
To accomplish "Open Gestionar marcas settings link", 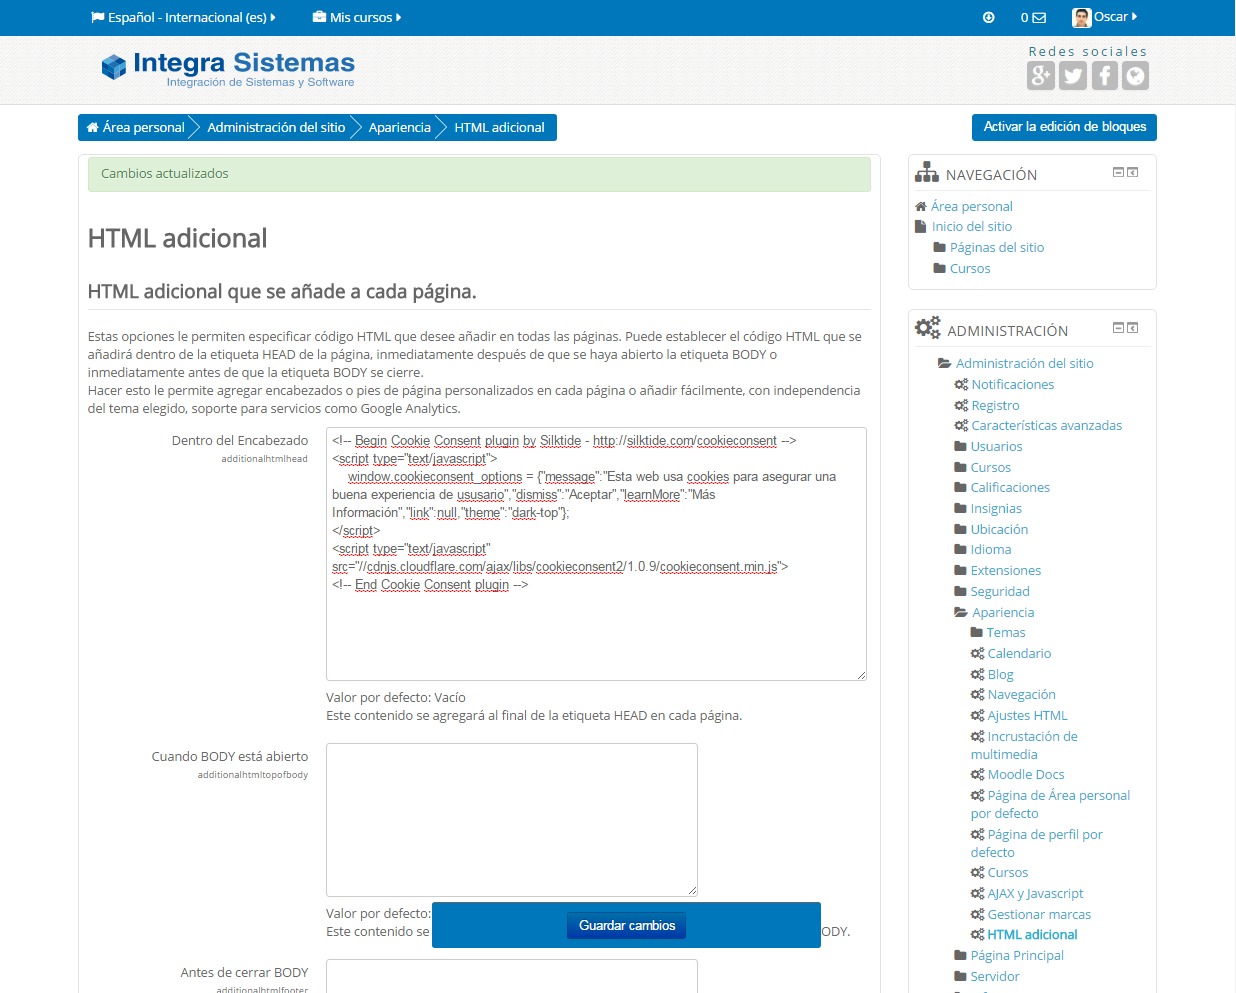I will [x=1039, y=914].
